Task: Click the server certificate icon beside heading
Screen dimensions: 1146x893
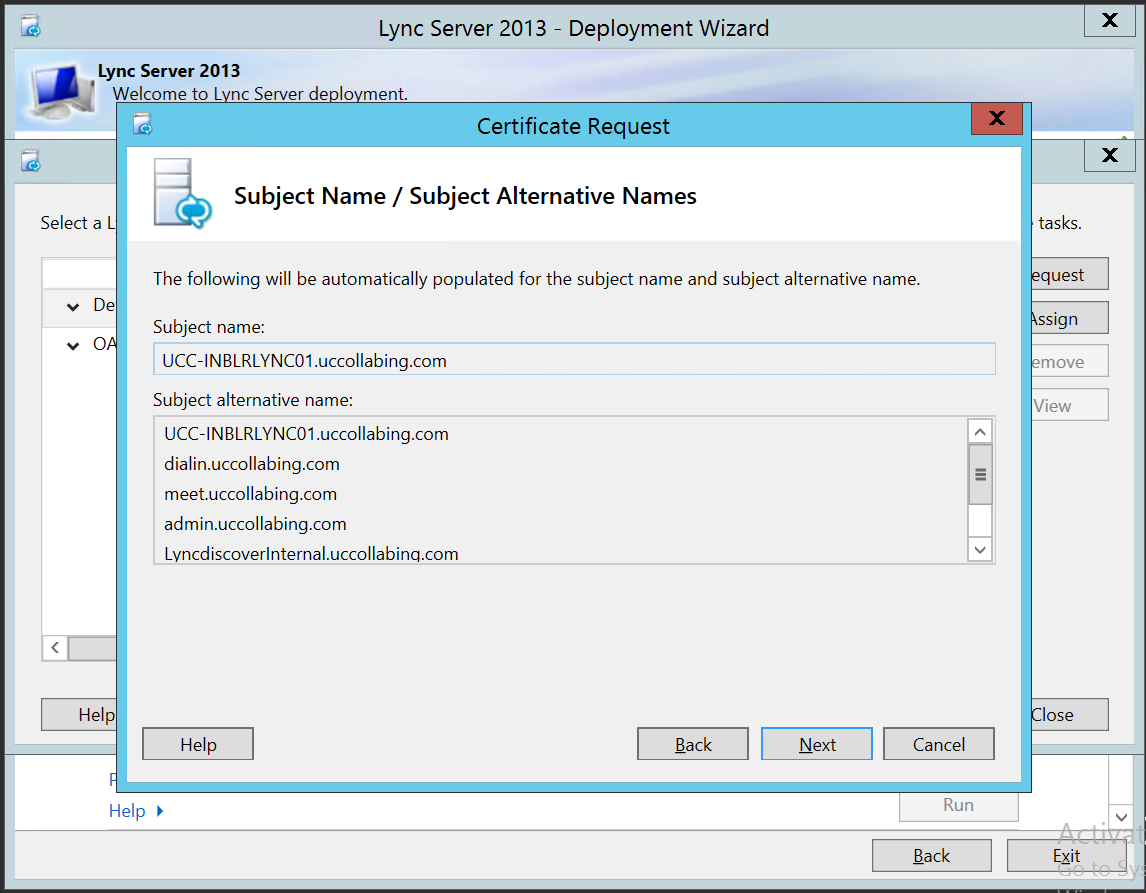Action: 182,194
